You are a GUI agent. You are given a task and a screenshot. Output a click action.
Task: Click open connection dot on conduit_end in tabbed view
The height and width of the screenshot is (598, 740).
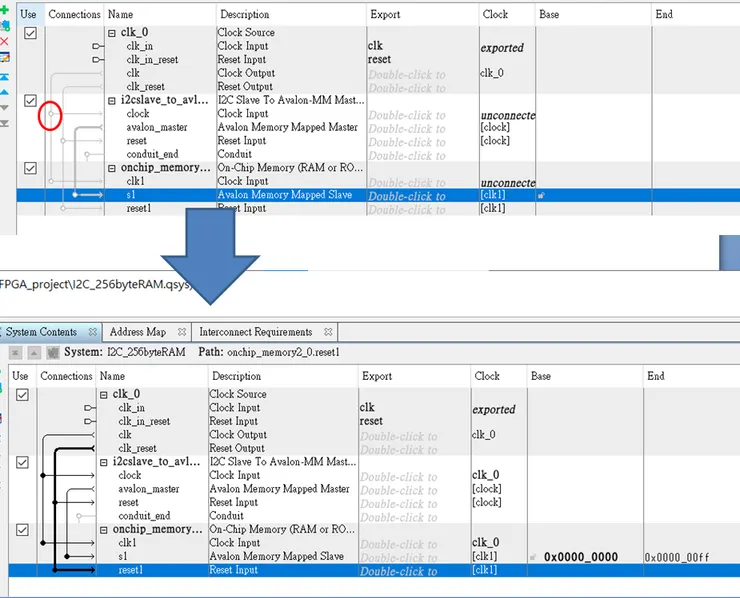click(x=79, y=516)
